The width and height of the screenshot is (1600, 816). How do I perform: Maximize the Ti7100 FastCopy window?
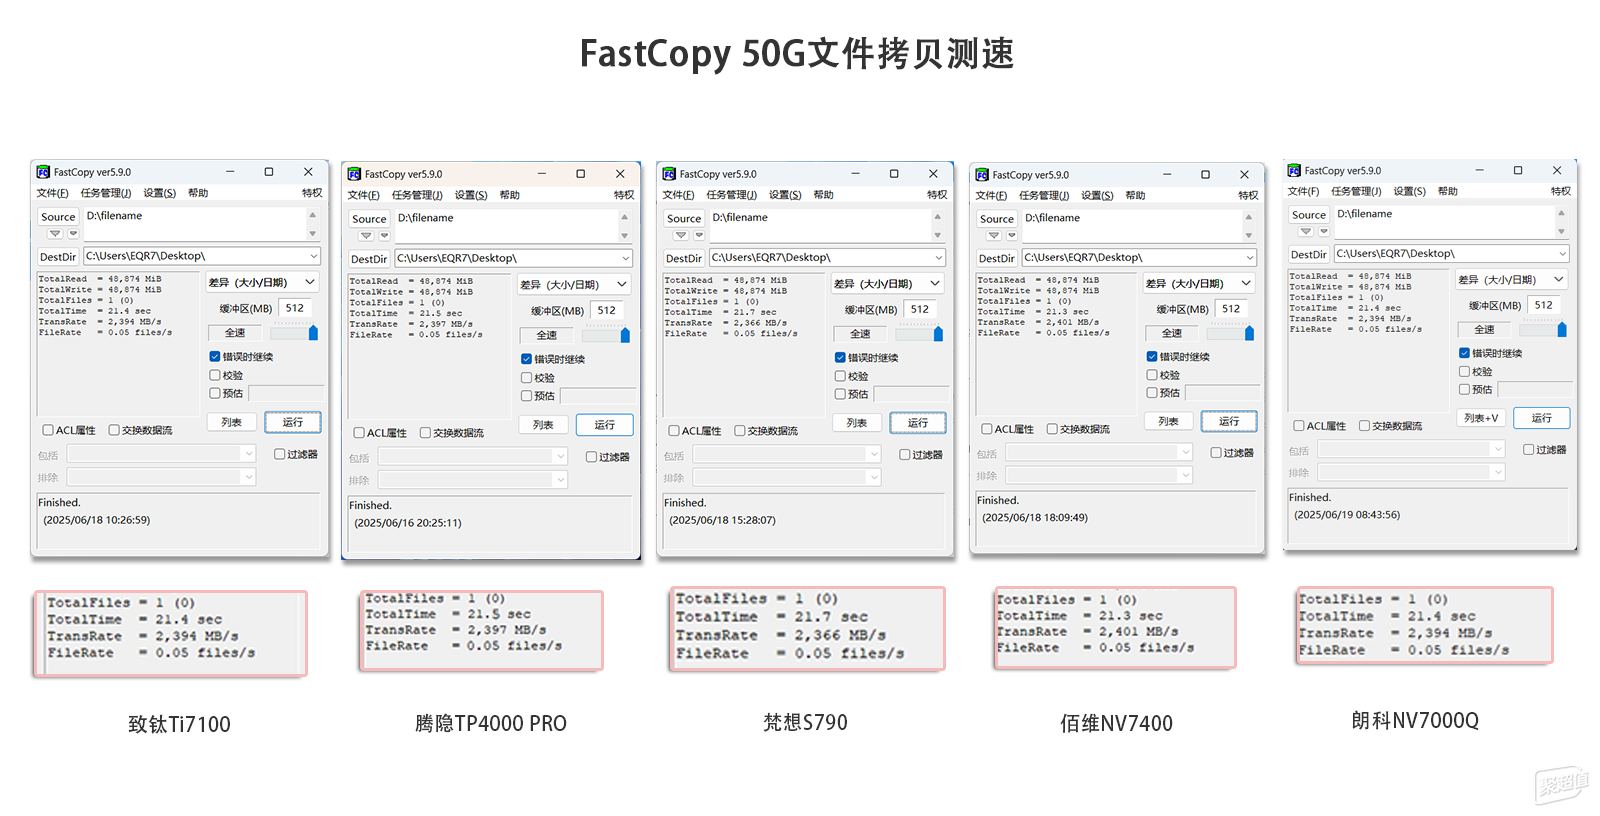pyautogui.click(x=269, y=172)
